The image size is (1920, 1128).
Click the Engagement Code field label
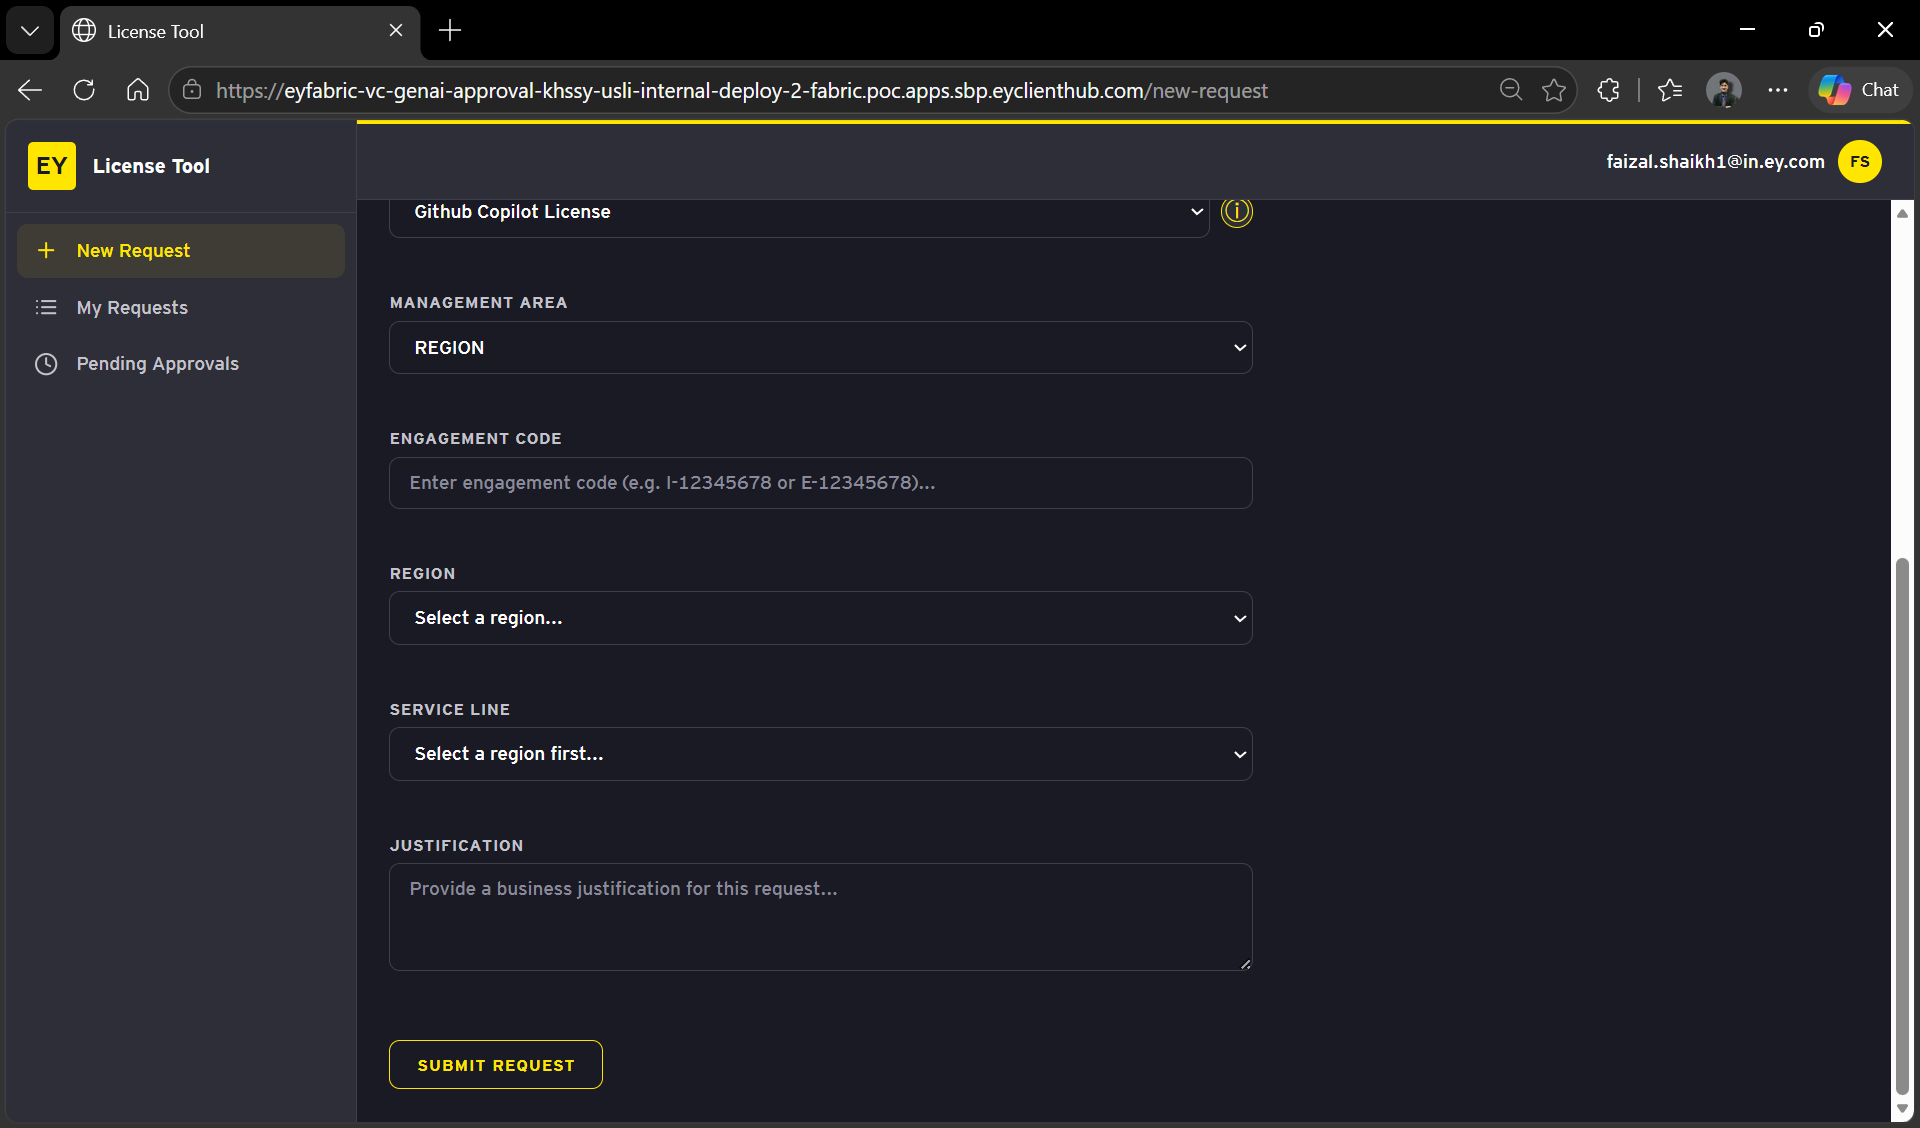click(476, 439)
